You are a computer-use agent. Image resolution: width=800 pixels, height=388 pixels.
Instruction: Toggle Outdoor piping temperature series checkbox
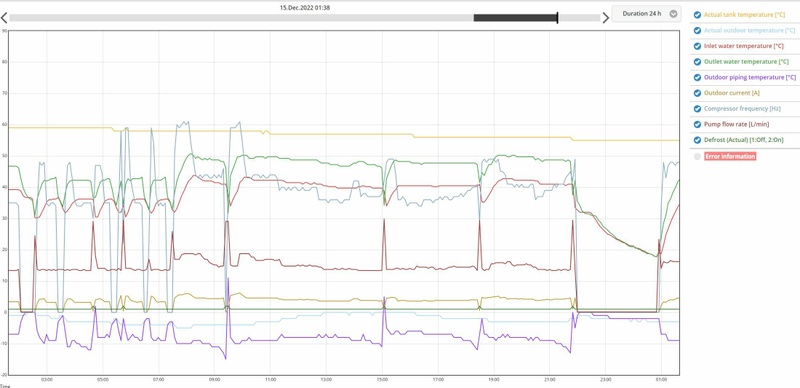(x=697, y=78)
